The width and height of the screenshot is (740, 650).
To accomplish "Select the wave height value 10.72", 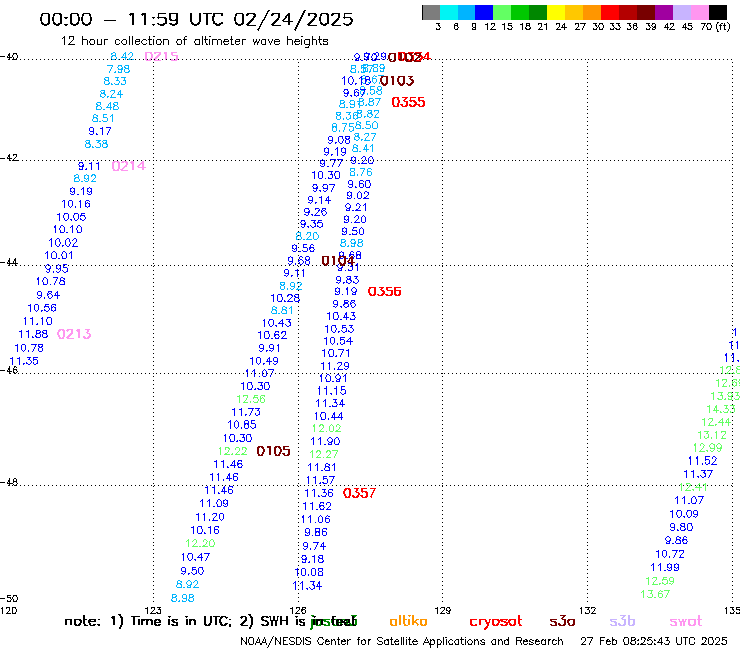I will pos(670,554).
